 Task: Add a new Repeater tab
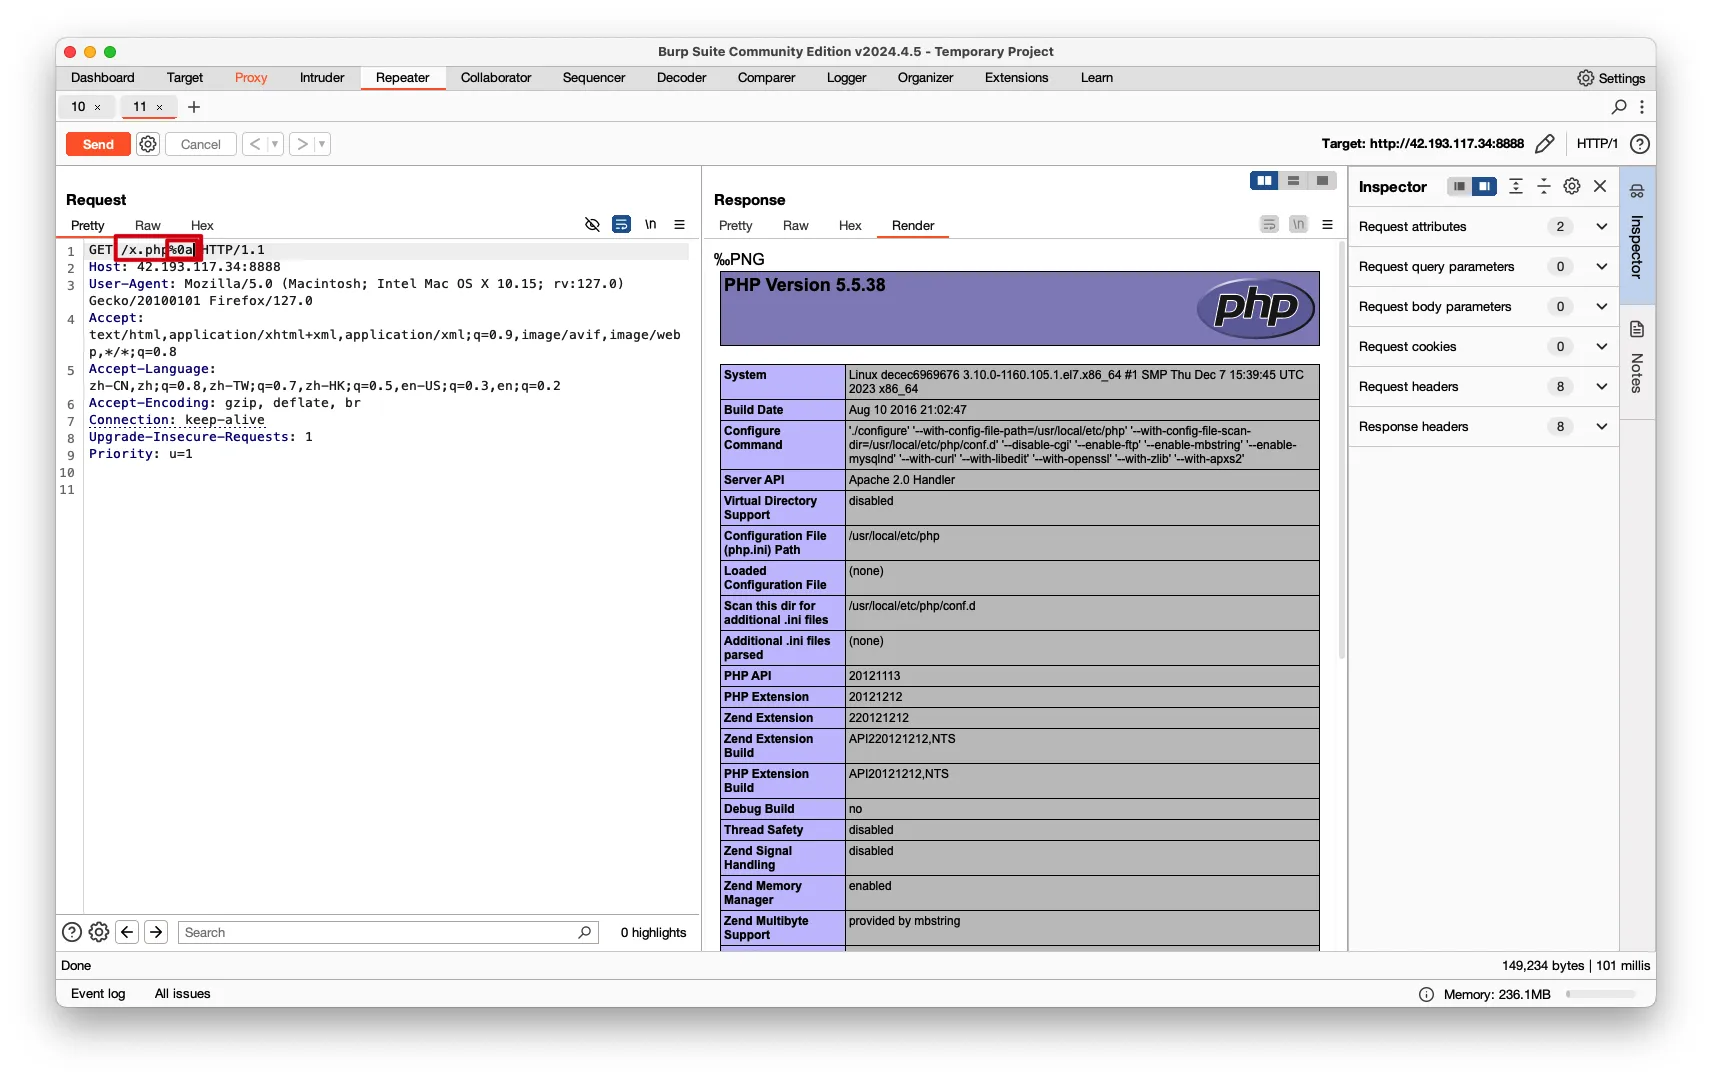[x=194, y=107]
